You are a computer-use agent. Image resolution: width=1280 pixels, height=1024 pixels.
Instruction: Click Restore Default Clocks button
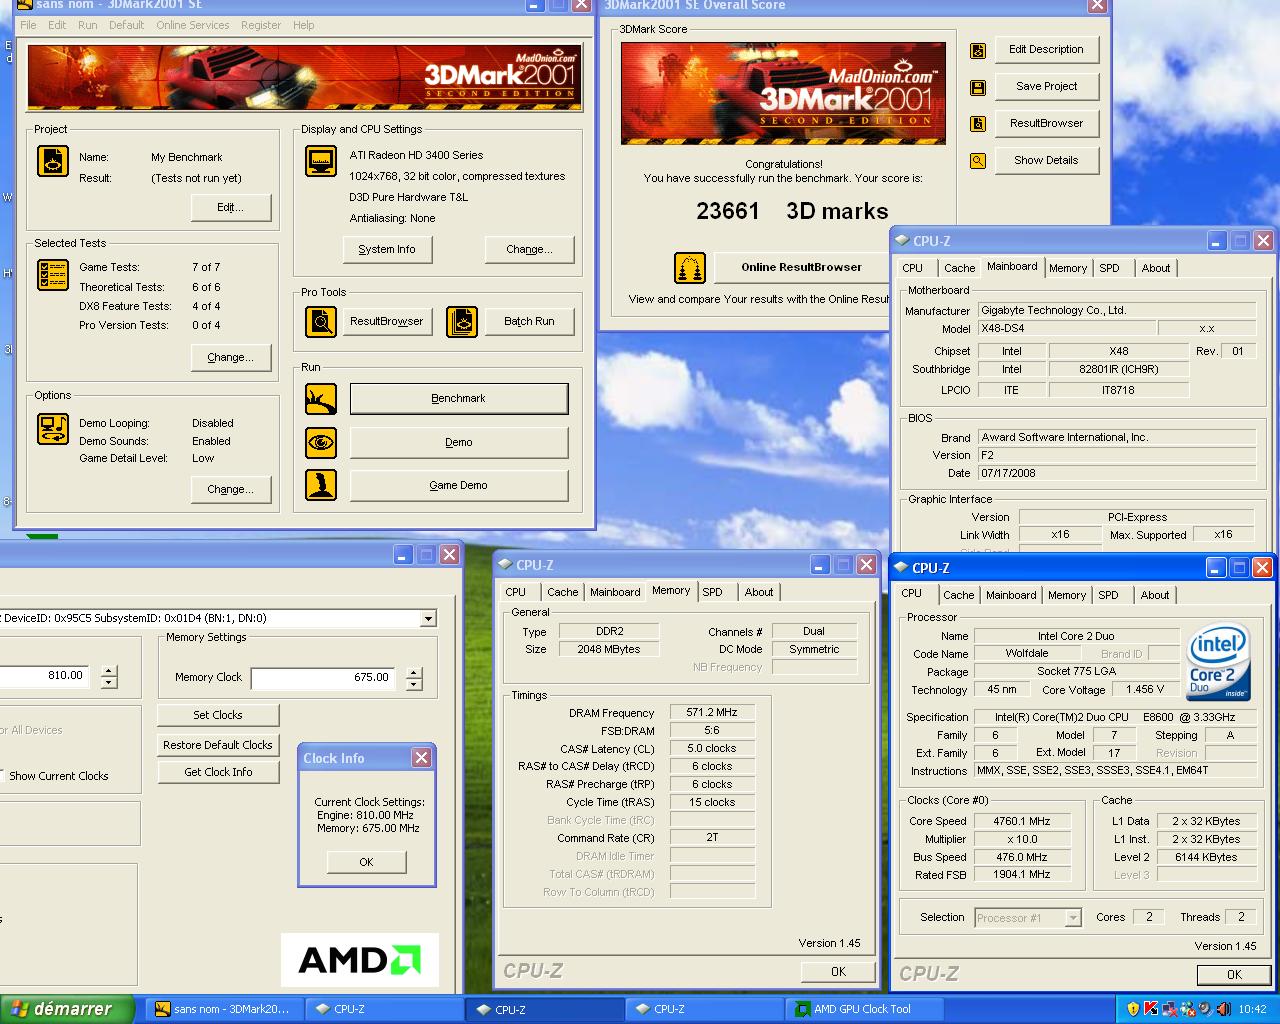pyautogui.click(x=218, y=745)
